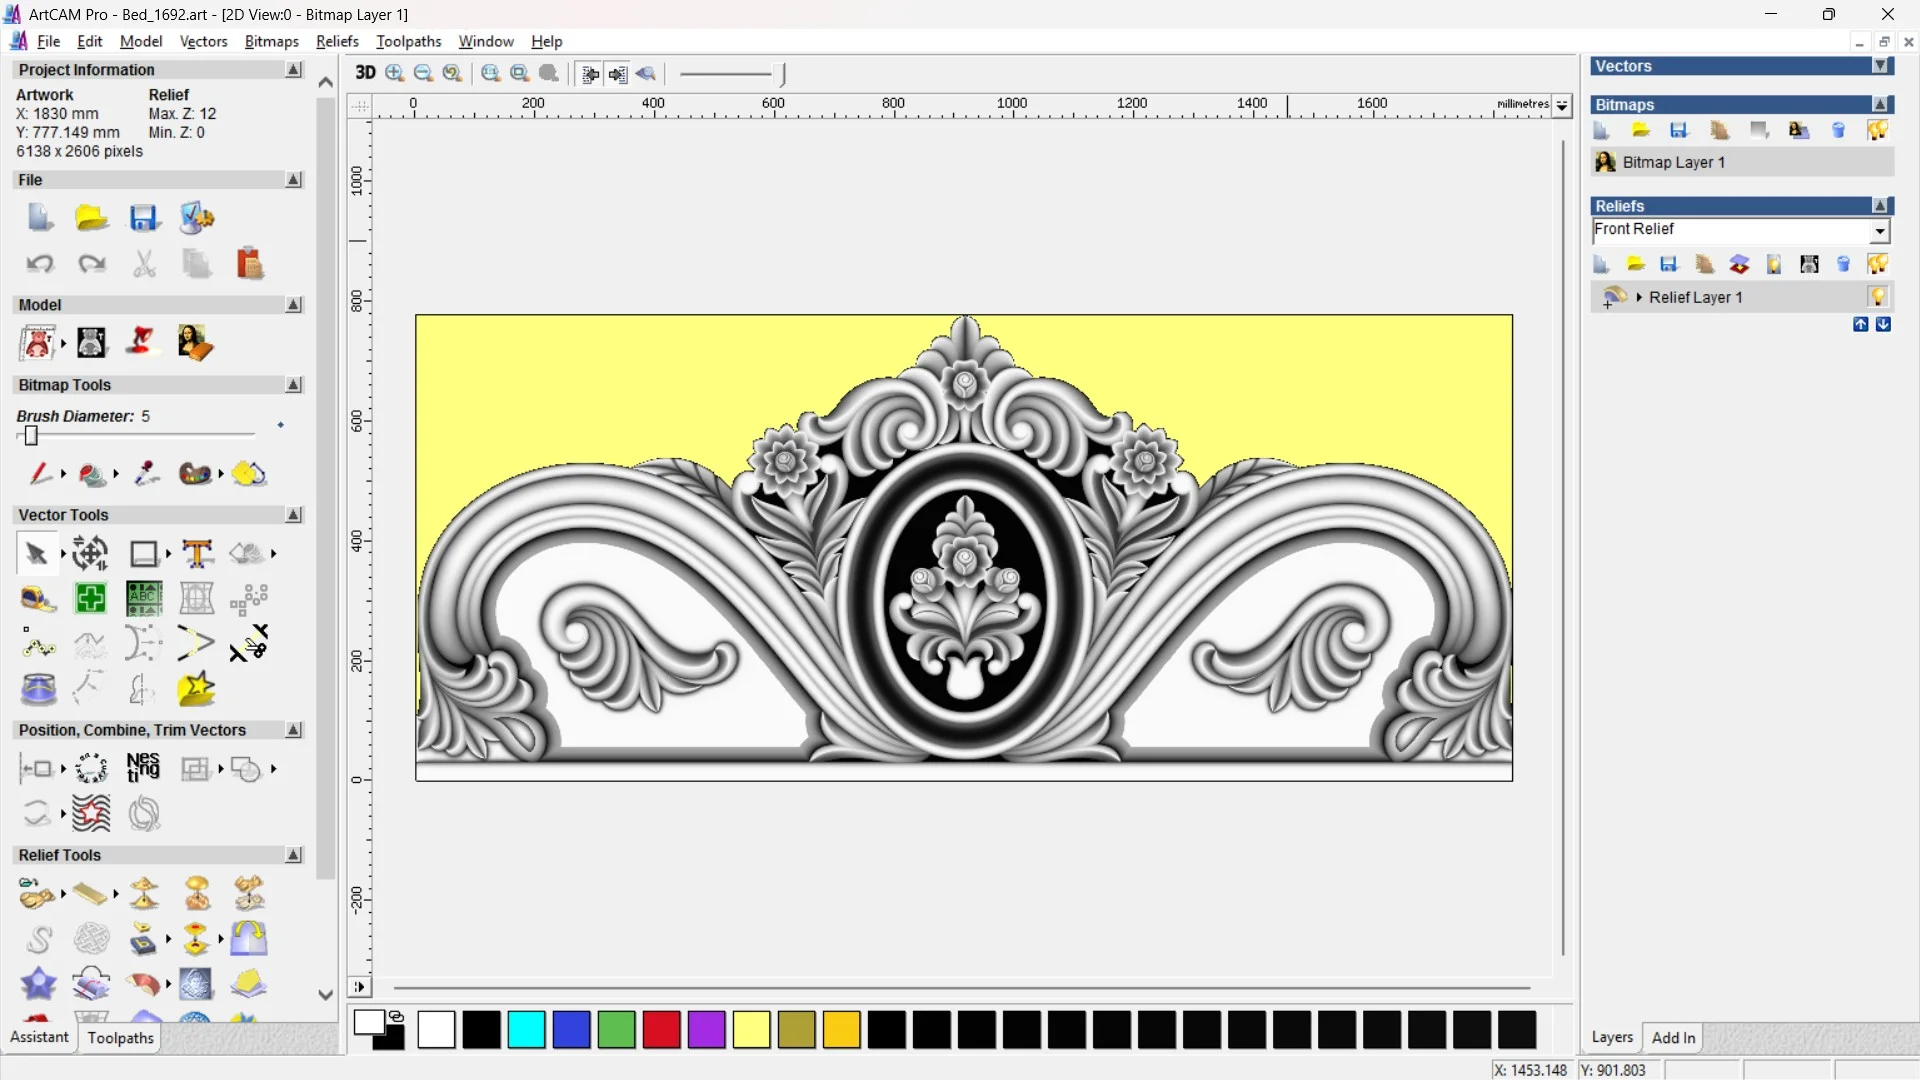Open the Add In tab
This screenshot has width=1920, height=1080.
coord(1673,1038)
